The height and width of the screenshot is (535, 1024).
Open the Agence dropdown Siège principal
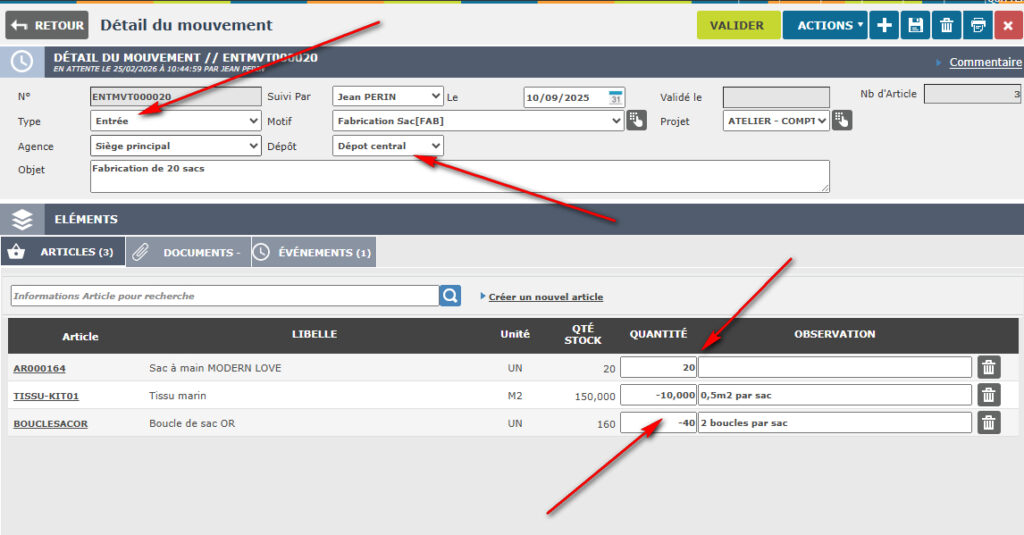tap(175, 146)
